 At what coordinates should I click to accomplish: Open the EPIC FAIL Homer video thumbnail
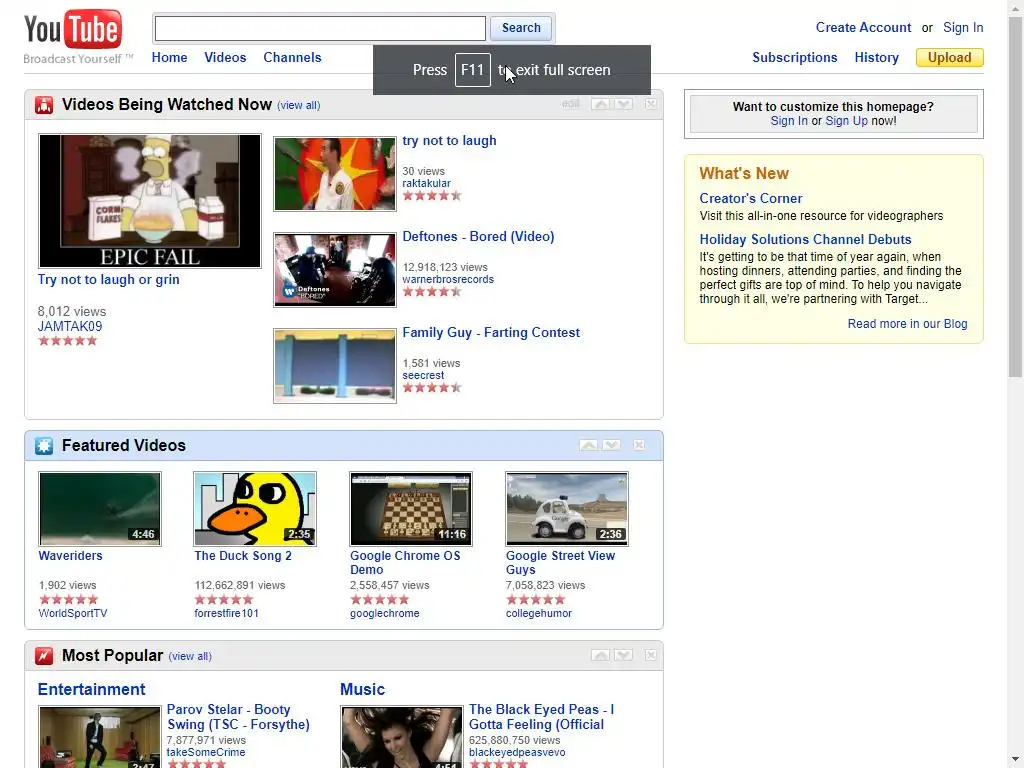[x=150, y=201]
